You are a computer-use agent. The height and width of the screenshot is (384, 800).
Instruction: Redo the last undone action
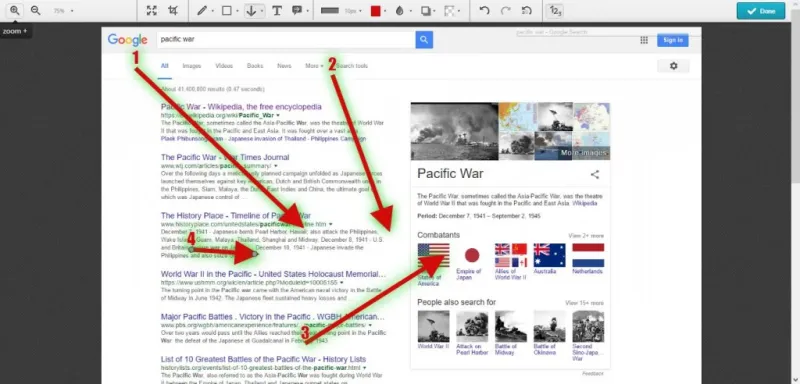point(506,11)
